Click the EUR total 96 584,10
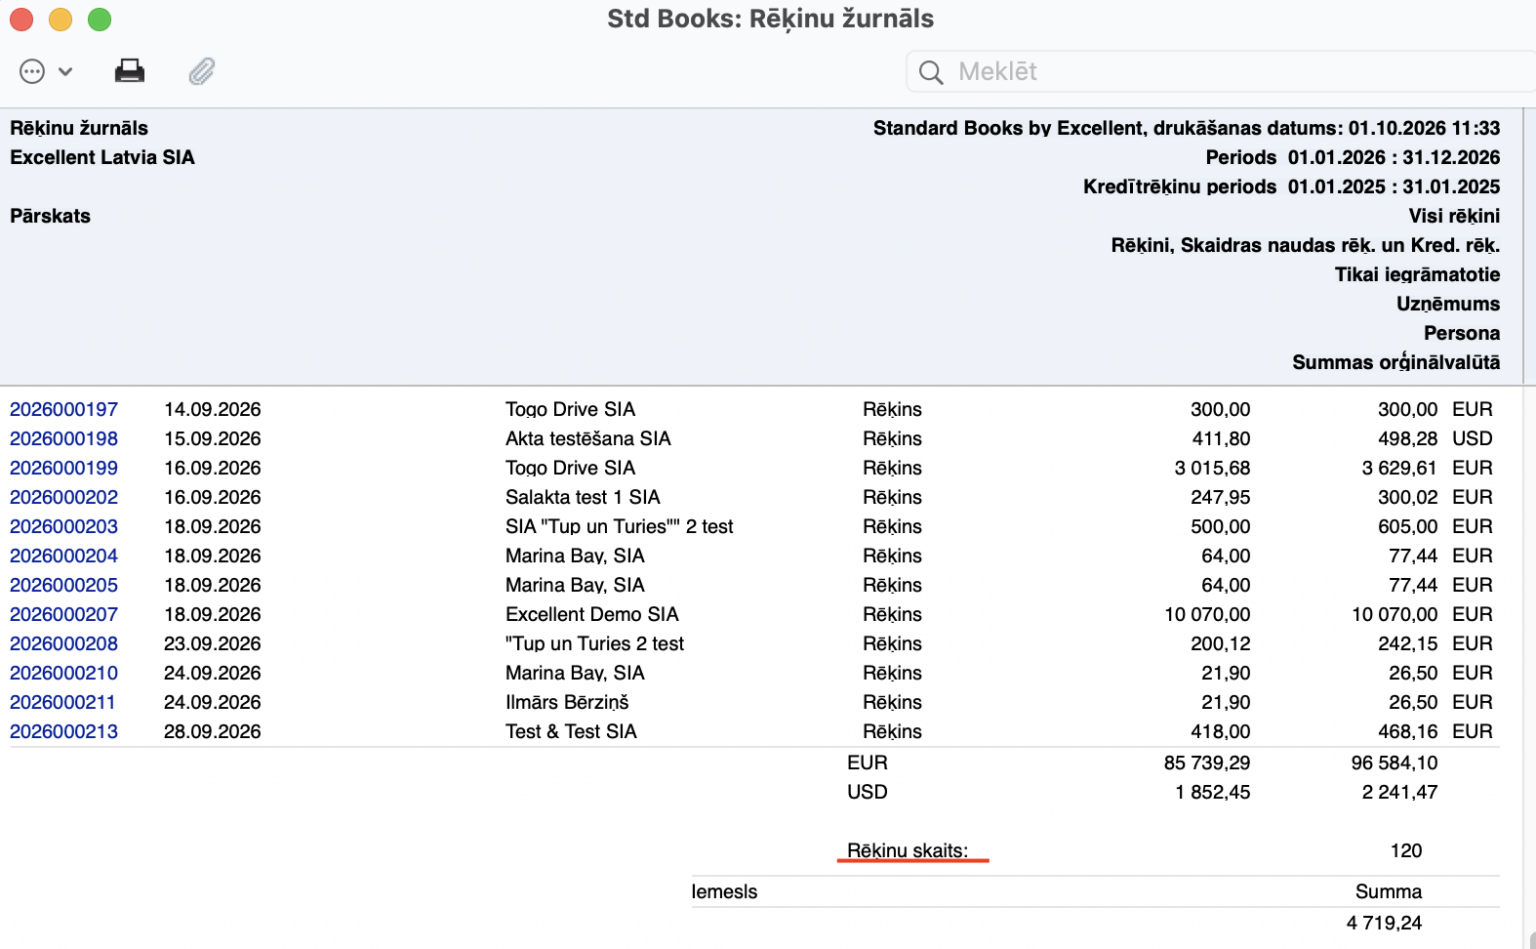 (x=1394, y=762)
